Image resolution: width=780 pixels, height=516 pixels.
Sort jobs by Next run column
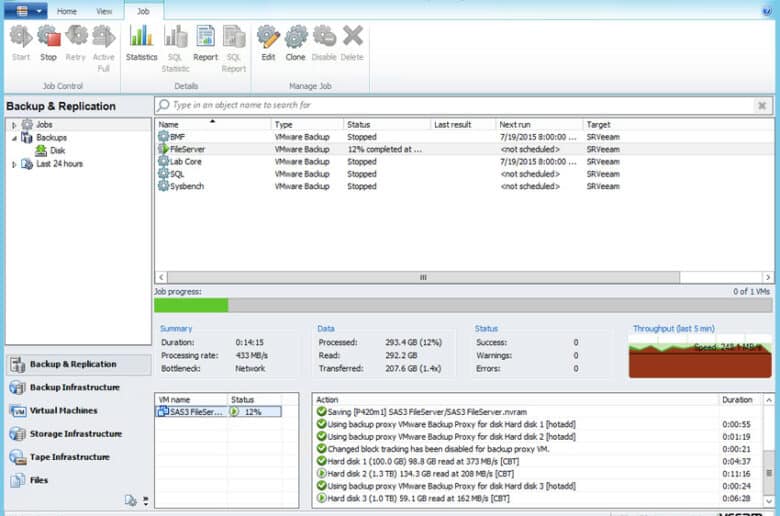pos(539,124)
